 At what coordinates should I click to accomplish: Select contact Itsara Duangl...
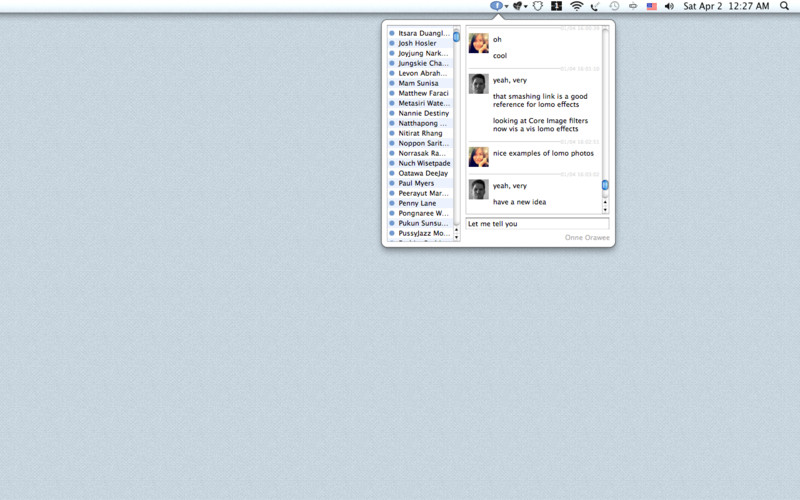420,33
